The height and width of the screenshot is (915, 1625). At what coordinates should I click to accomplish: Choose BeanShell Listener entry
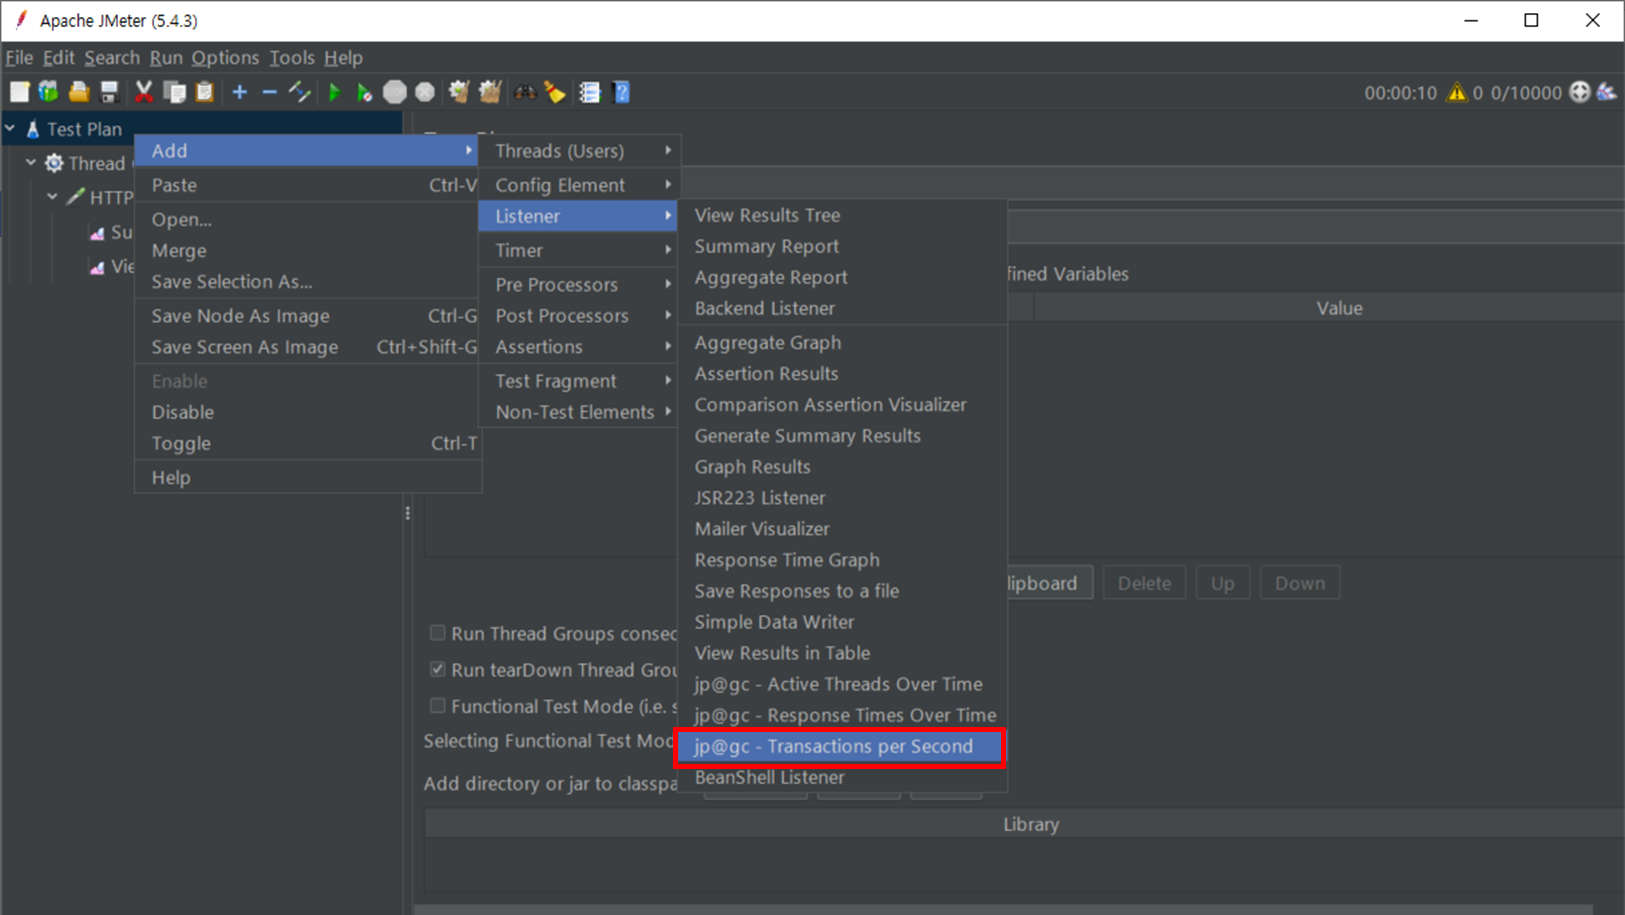[x=842, y=777]
